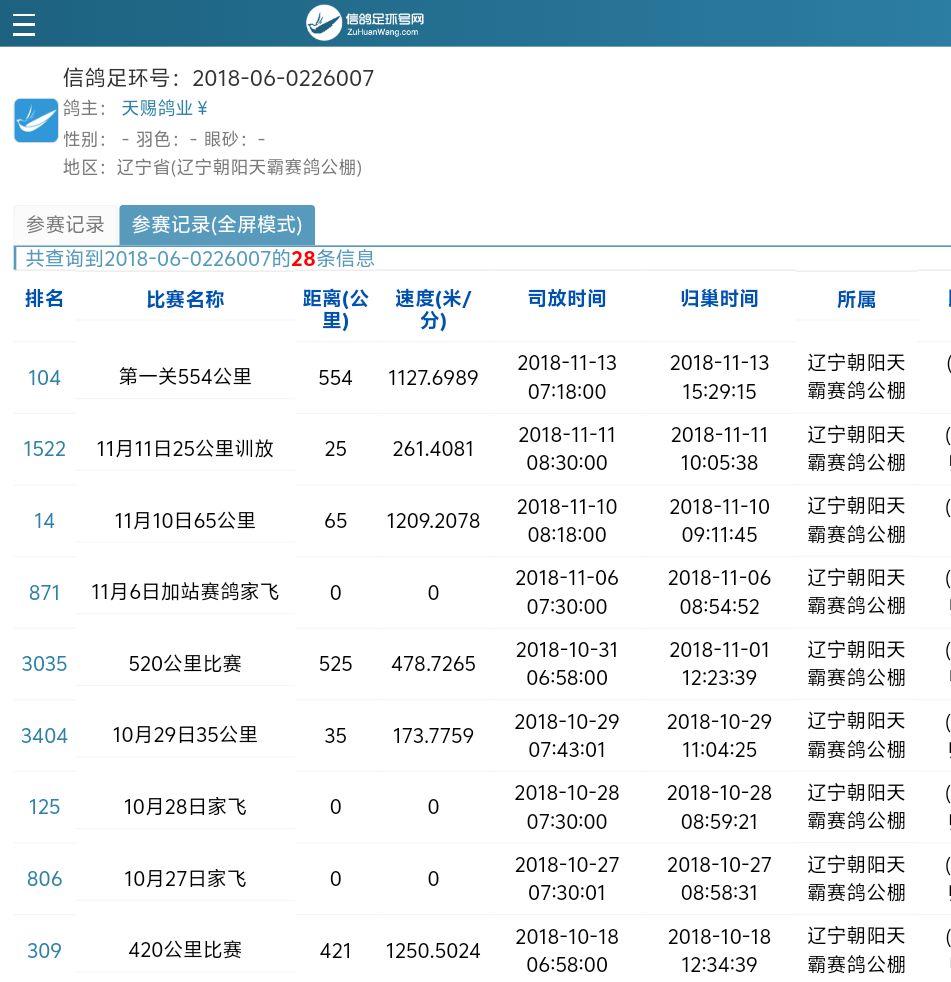Screen dimensions: 951x982
Task: Click the 排名 column header
Action: point(44,299)
